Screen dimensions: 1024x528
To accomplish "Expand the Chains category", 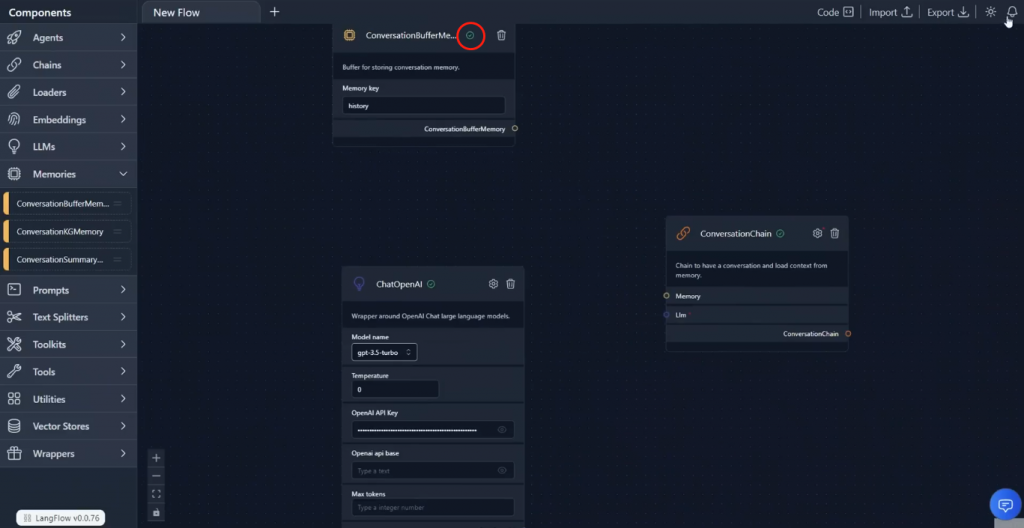I will 123,65.
